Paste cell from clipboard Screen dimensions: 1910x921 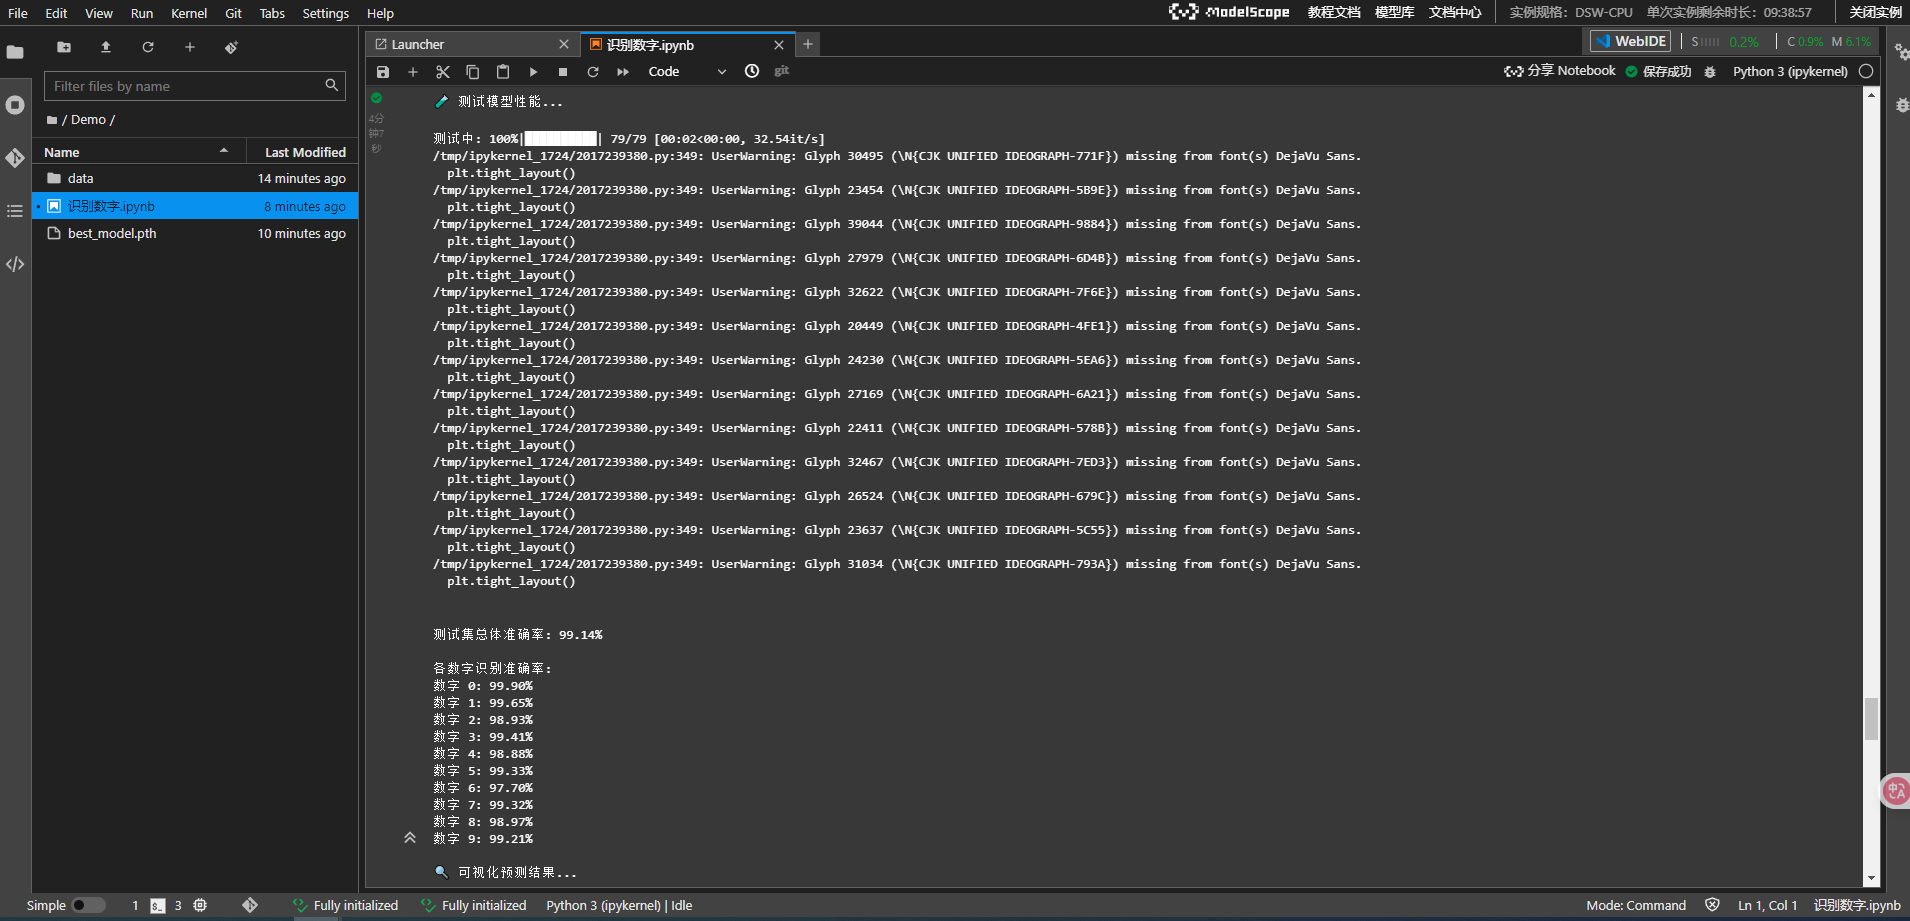503,72
